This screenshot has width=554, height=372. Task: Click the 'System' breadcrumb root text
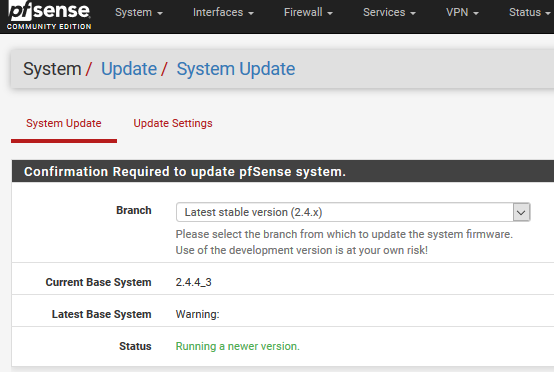52,69
